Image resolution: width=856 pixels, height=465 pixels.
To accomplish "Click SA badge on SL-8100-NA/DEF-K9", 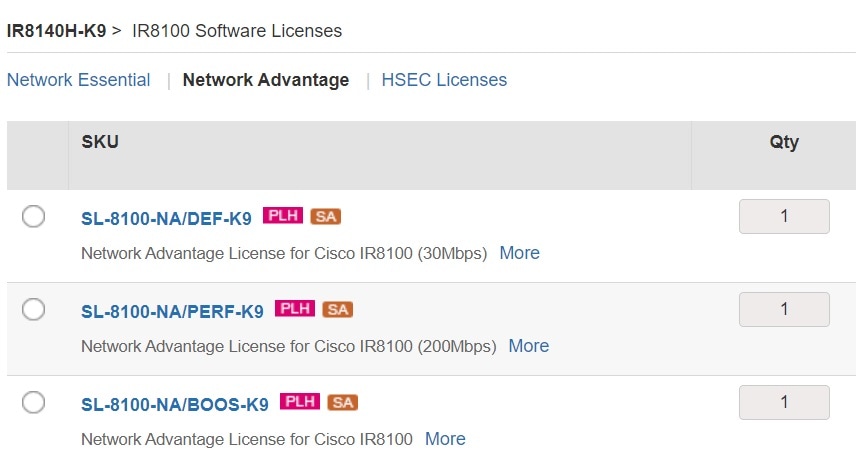I will (x=326, y=217).
